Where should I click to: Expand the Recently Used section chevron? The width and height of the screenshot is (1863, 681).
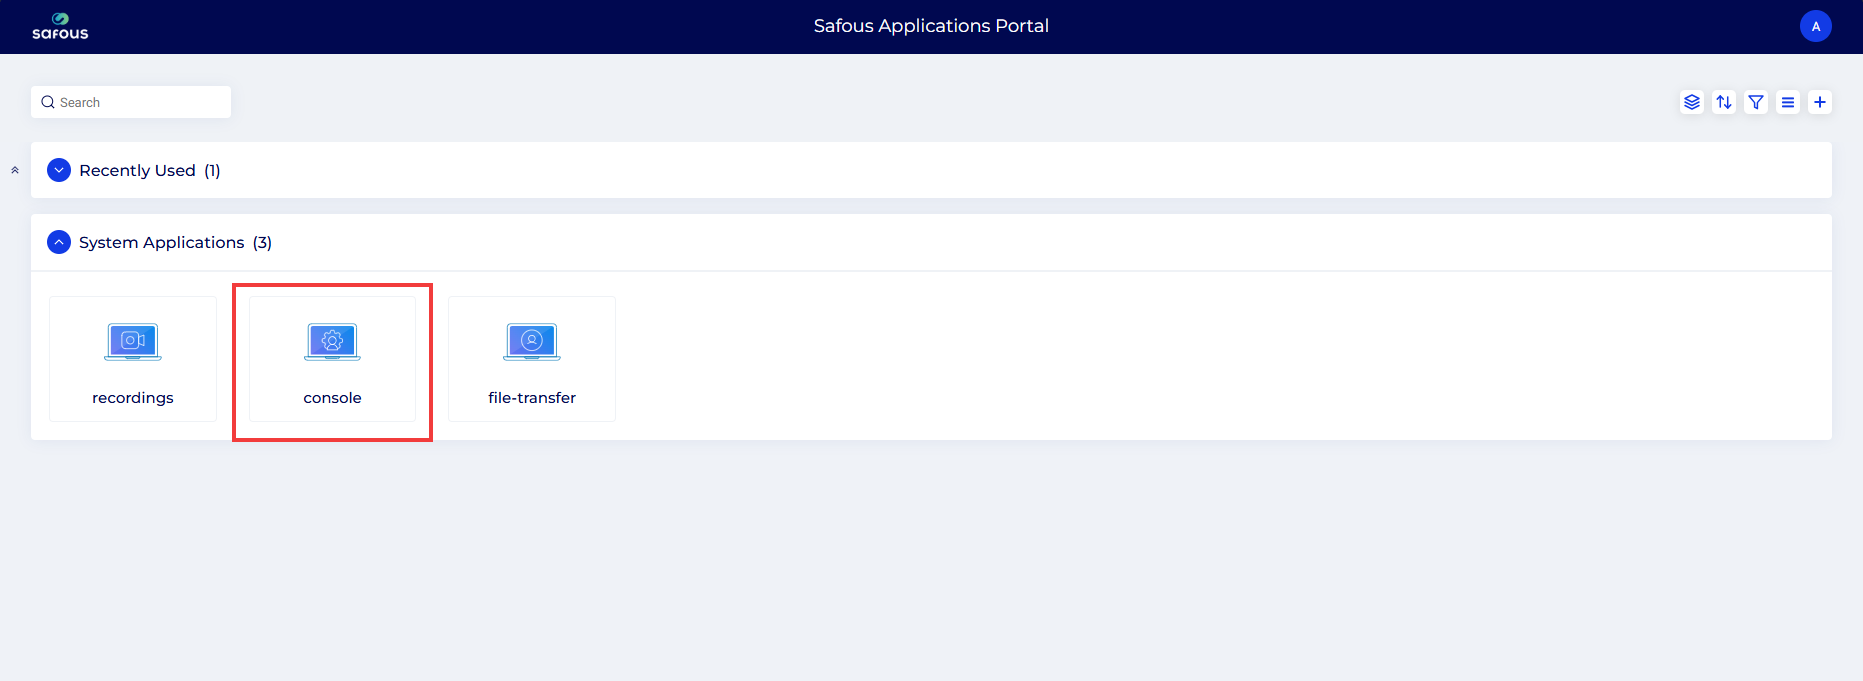[59, 170]
